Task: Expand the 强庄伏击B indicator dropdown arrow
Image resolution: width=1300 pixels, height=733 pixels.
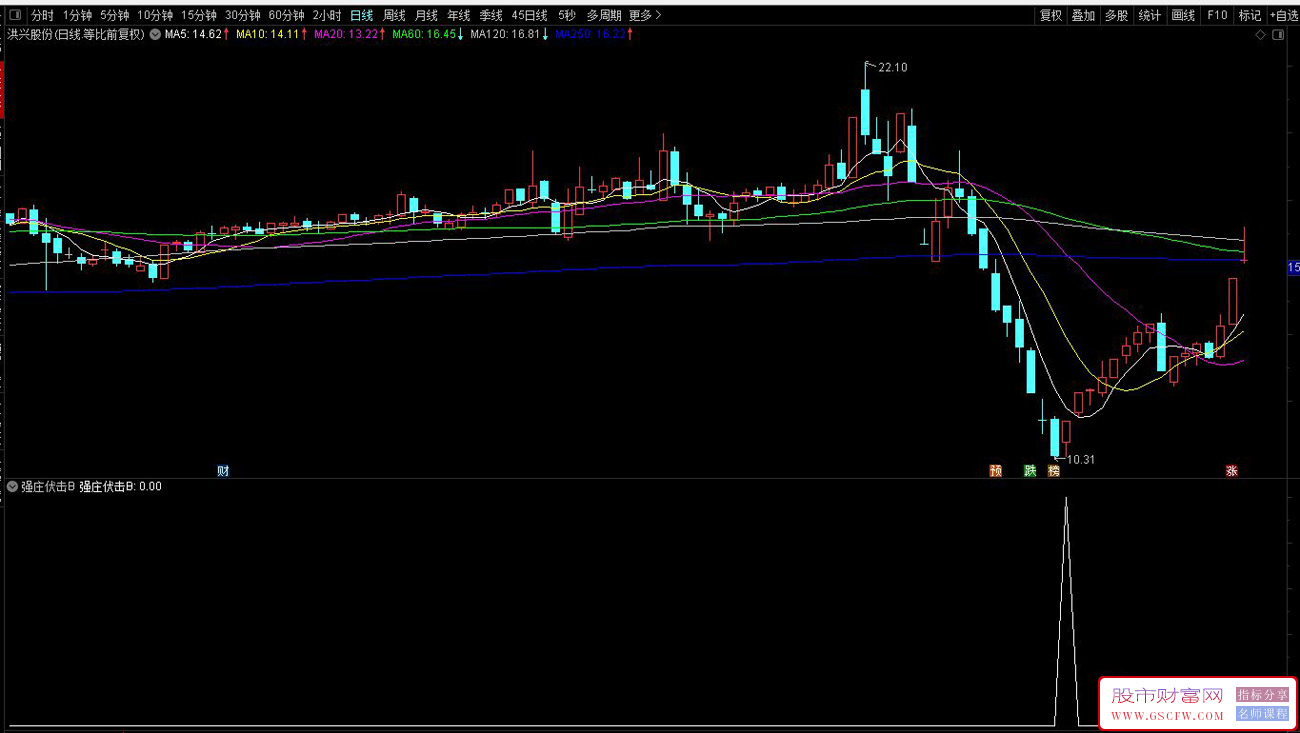Action: tap(12, 487)
